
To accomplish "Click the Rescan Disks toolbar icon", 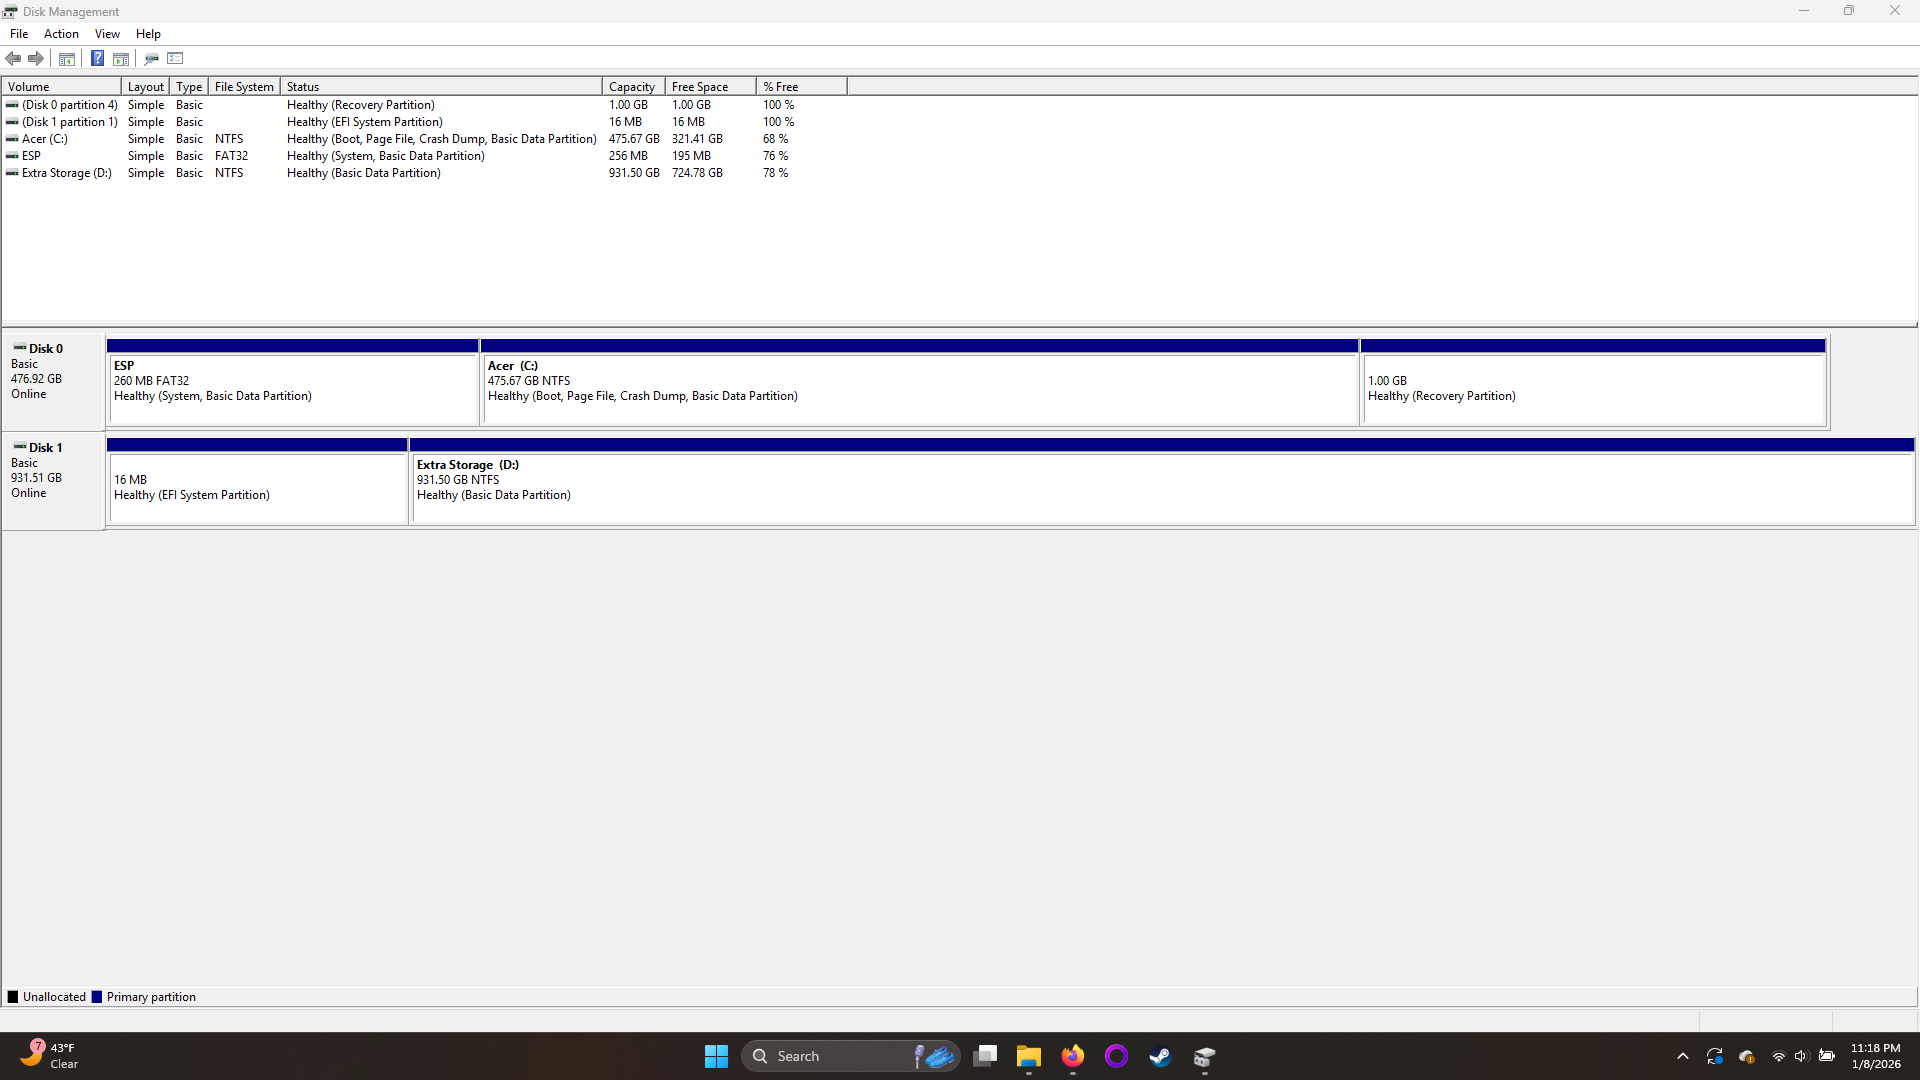I will [x=152, y=58].
